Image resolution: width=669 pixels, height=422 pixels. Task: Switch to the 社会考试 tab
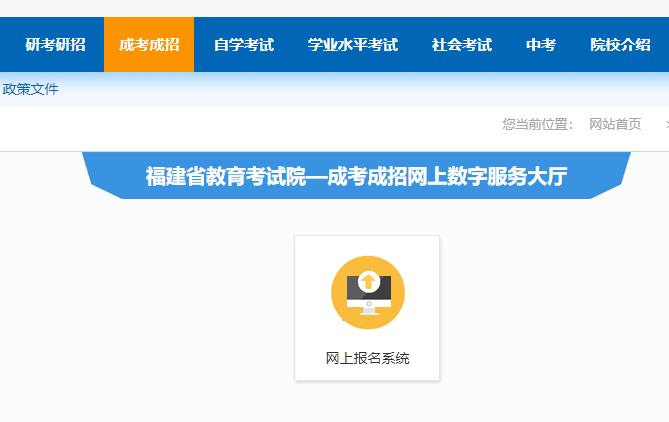462,45
